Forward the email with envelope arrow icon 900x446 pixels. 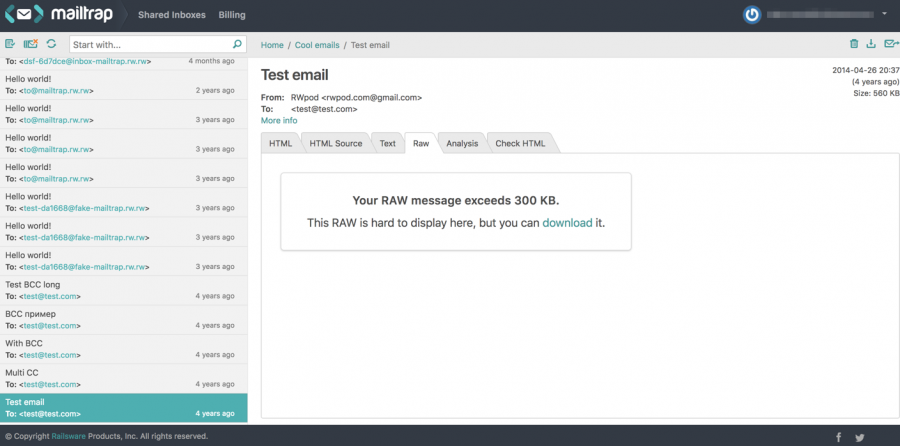(891, 44)
